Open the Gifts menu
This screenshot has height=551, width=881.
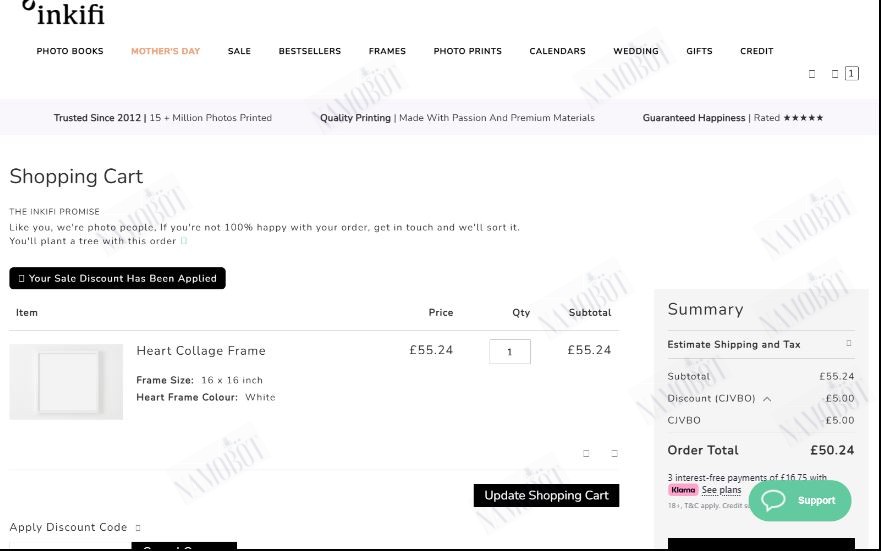(700, 51)
